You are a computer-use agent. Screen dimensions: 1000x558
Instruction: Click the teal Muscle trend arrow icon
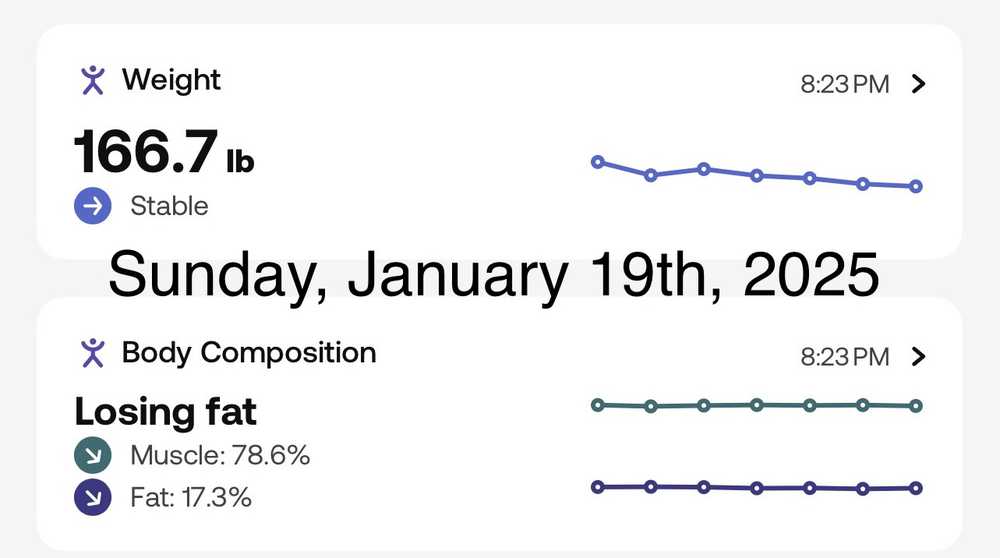pyautogui.click(x=93, y=456)
